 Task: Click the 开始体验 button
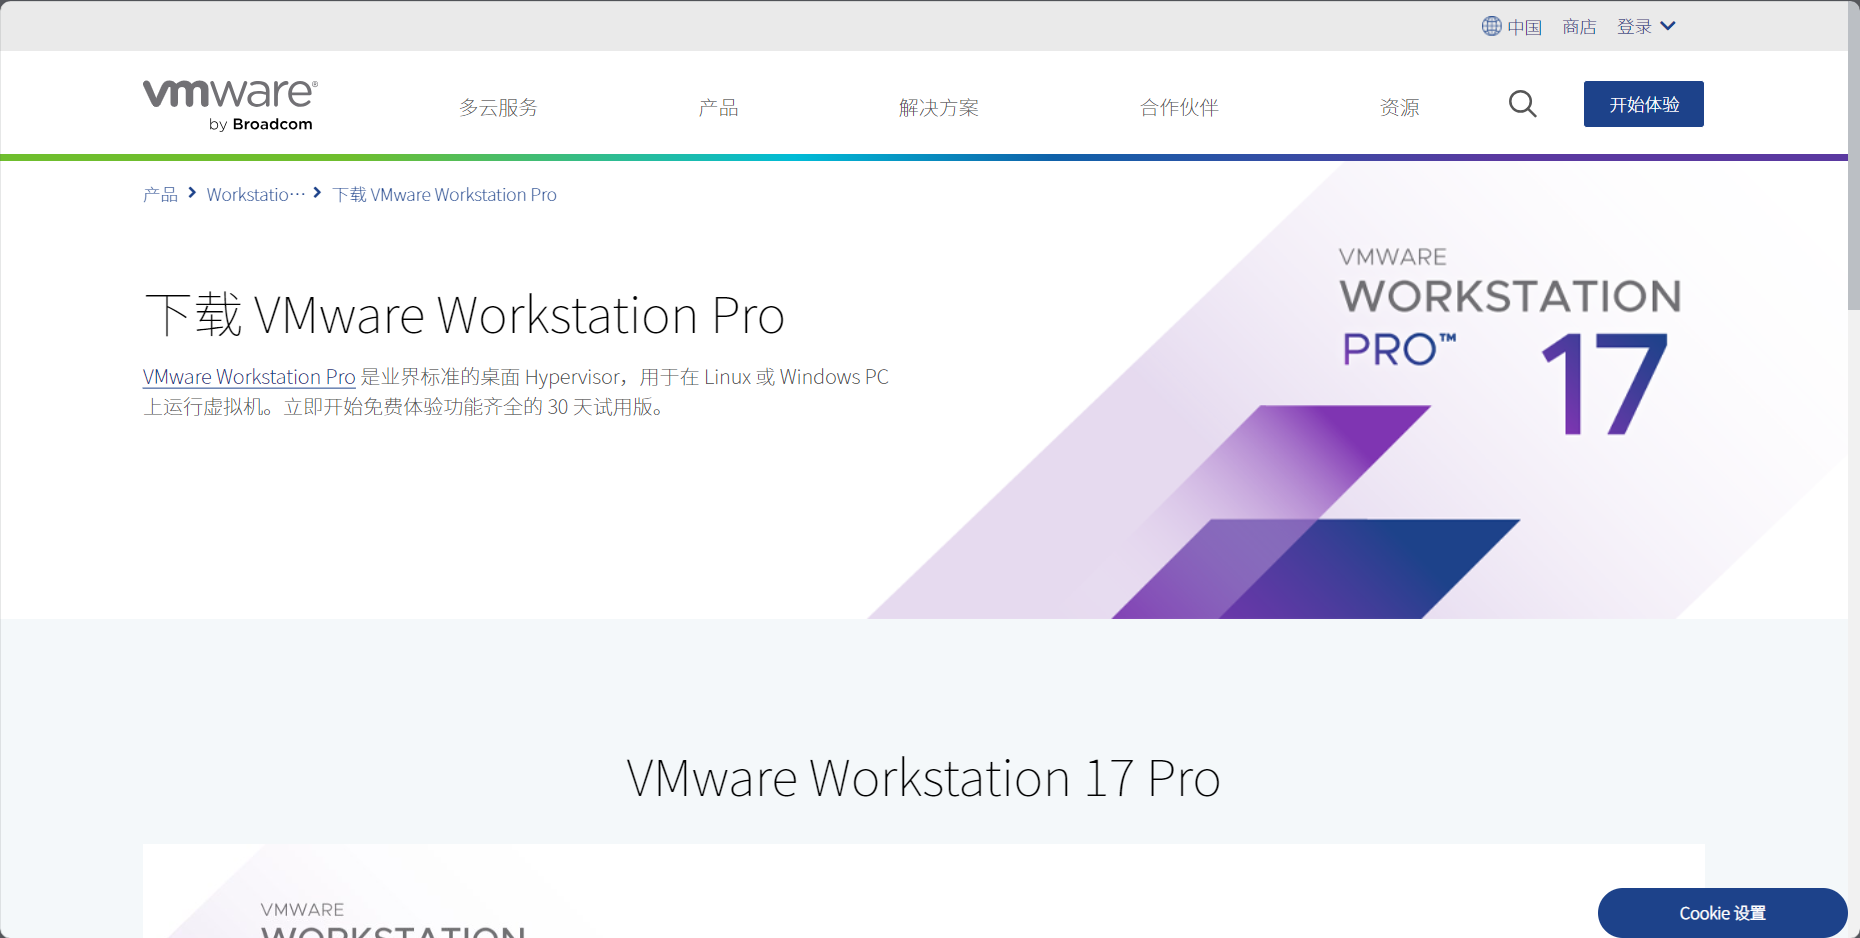1643,104
